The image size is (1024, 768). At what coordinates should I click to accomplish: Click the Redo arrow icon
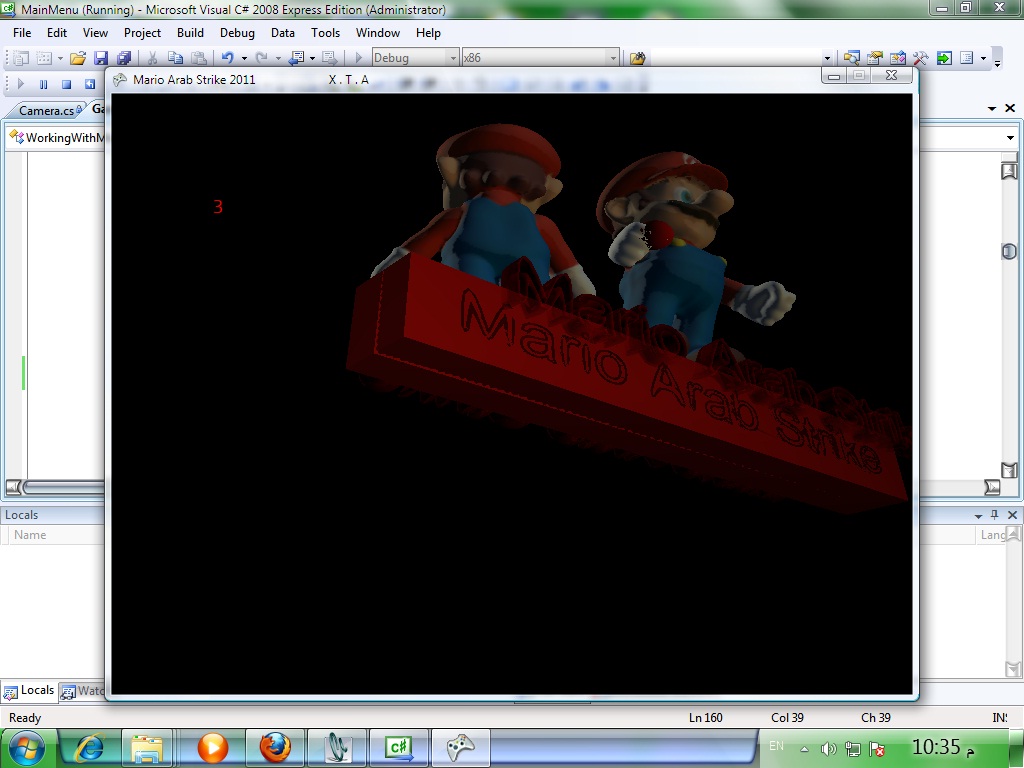click(261, 58)
